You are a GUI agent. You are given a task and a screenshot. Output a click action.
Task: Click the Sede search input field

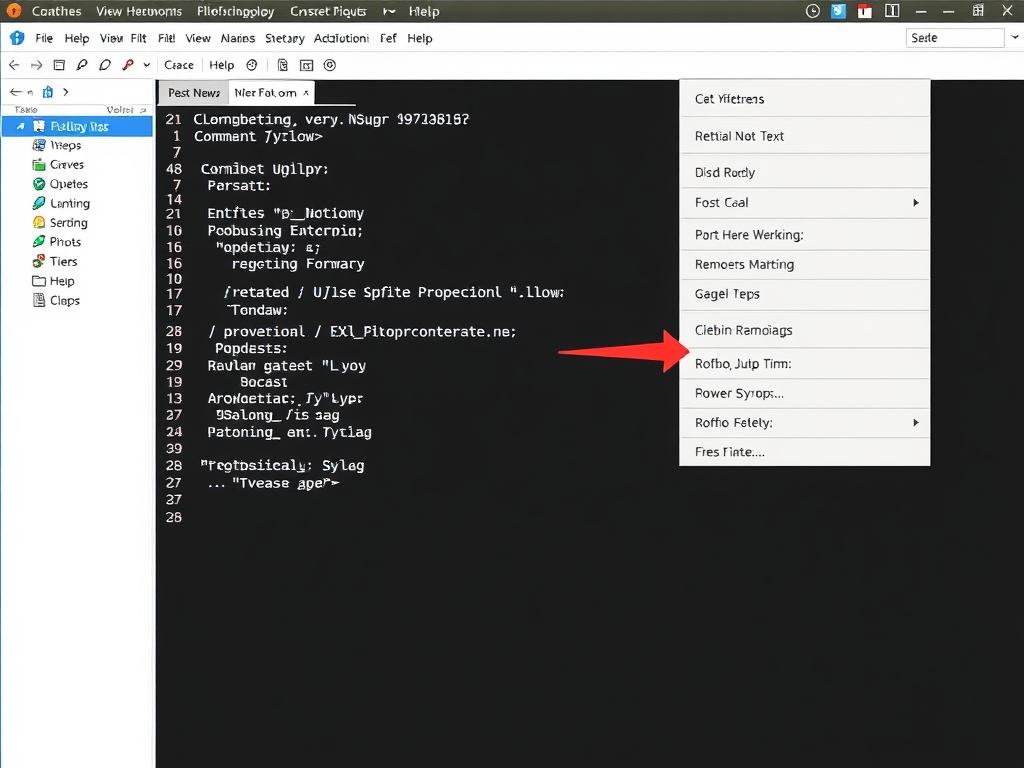(x=952, y=38)
